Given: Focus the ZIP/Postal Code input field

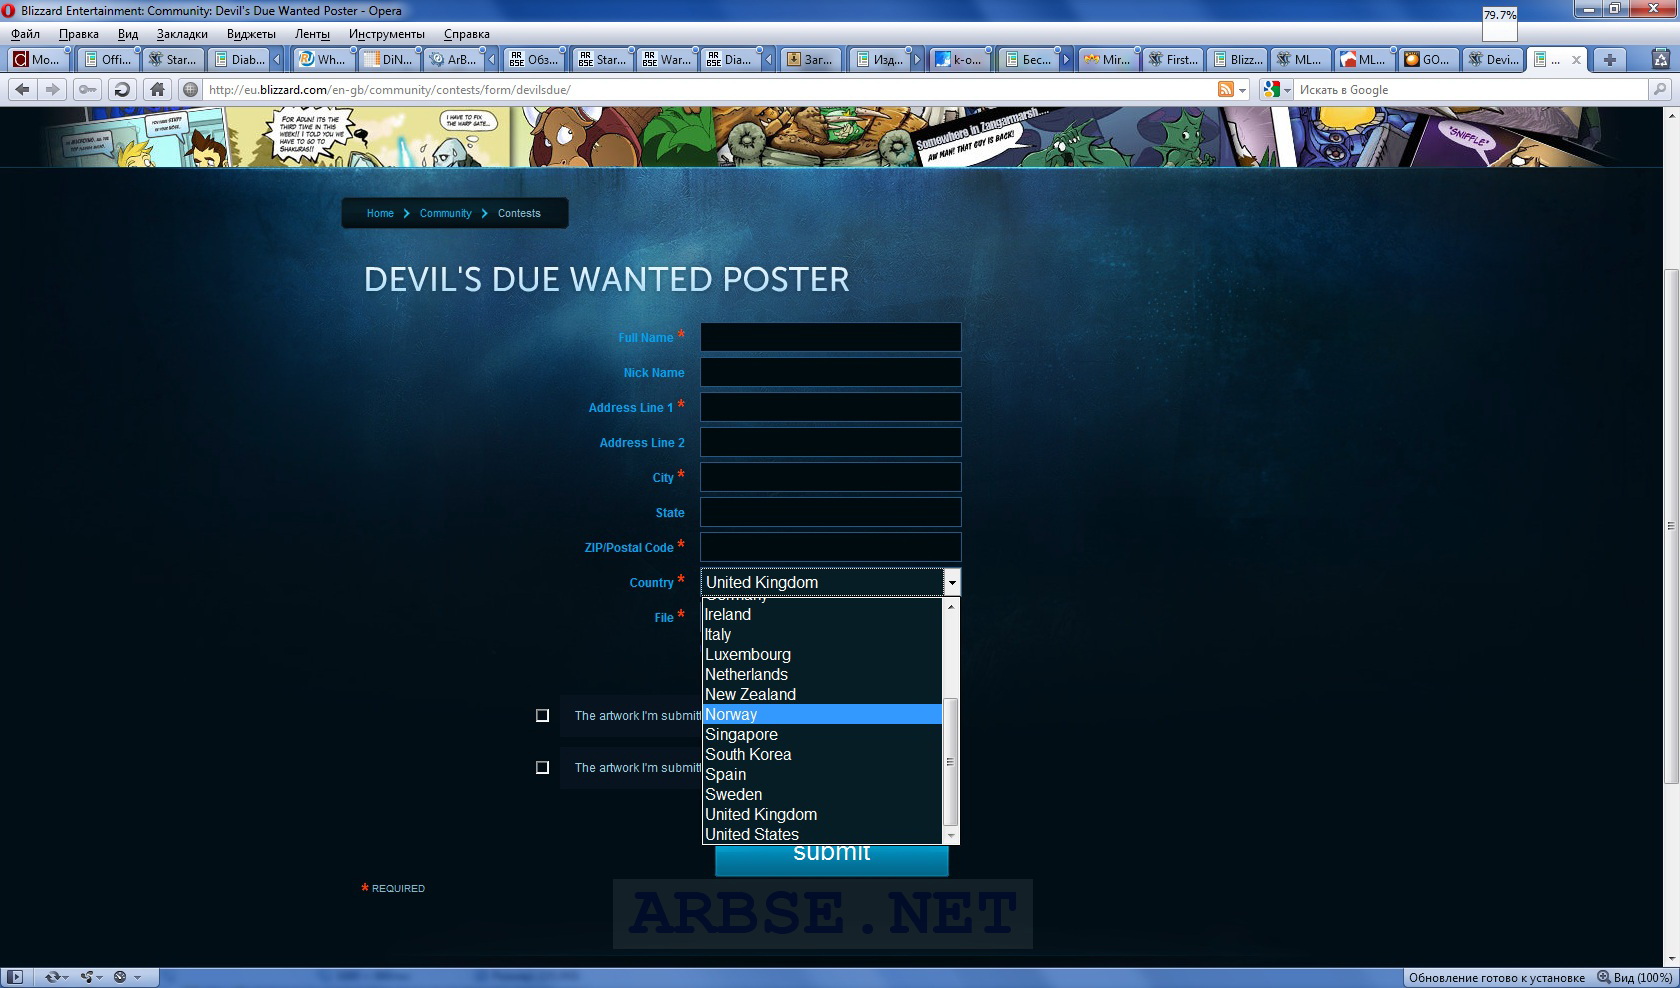Looking at the screenshot, I should pyautogui.click(x=830, y=547).
